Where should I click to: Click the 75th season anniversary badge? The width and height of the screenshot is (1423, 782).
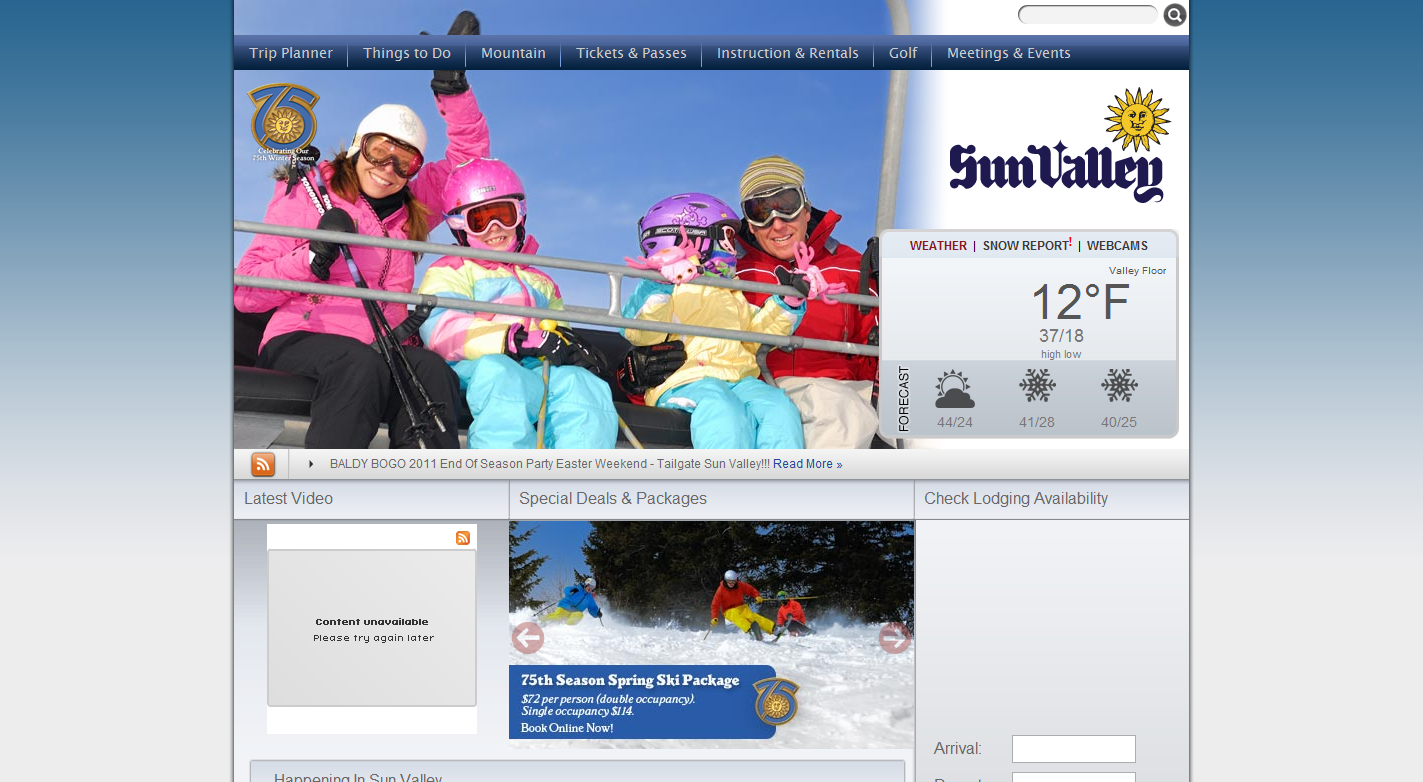[283, 122]
